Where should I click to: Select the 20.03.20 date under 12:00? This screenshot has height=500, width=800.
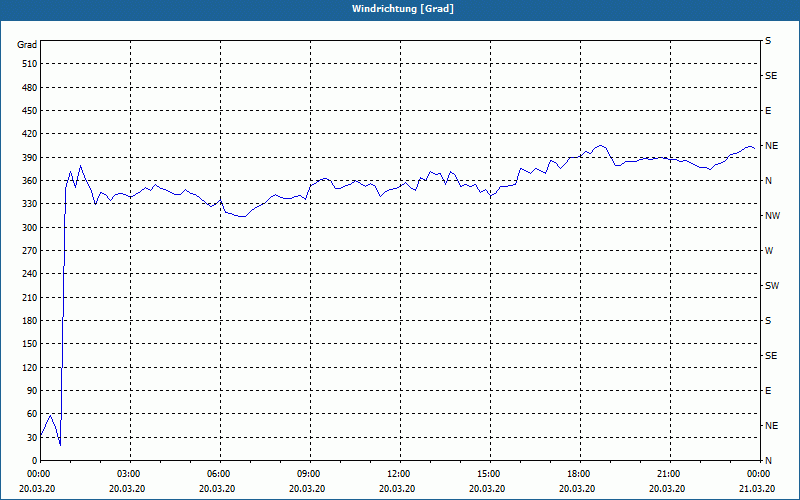tap(397, 489)
